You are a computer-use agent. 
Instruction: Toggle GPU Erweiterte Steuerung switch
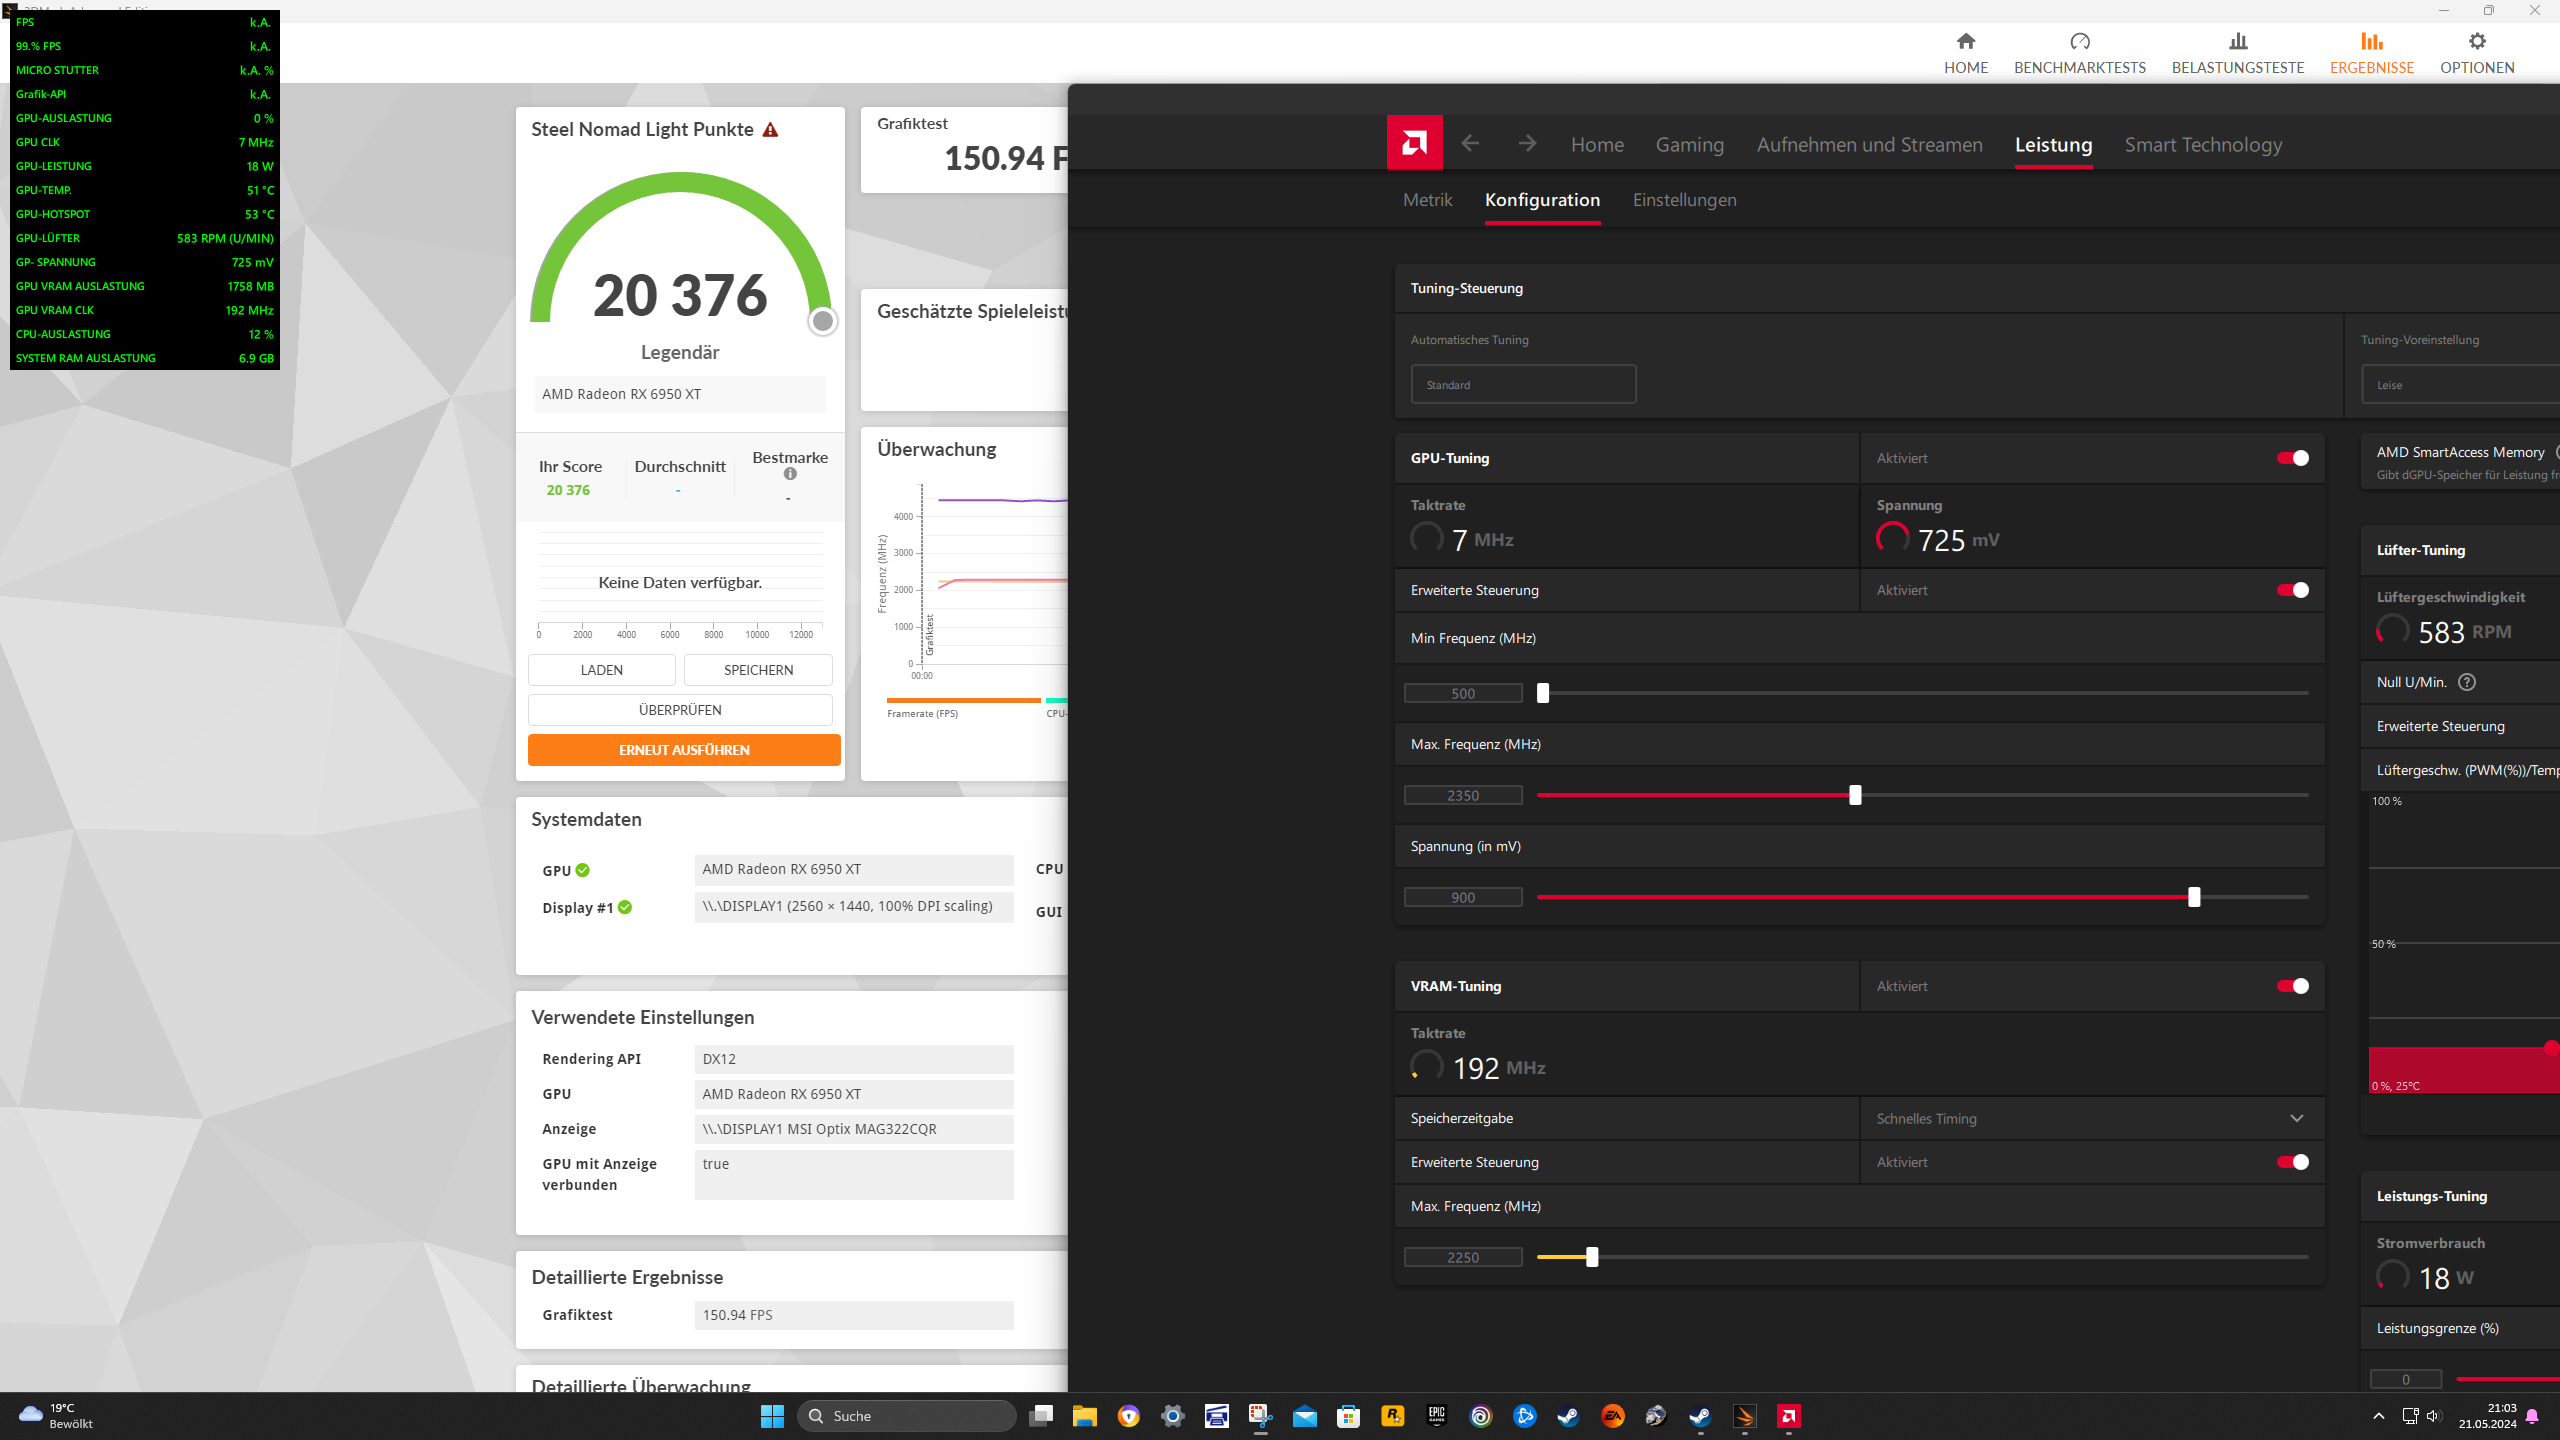tap(2292, 590)
